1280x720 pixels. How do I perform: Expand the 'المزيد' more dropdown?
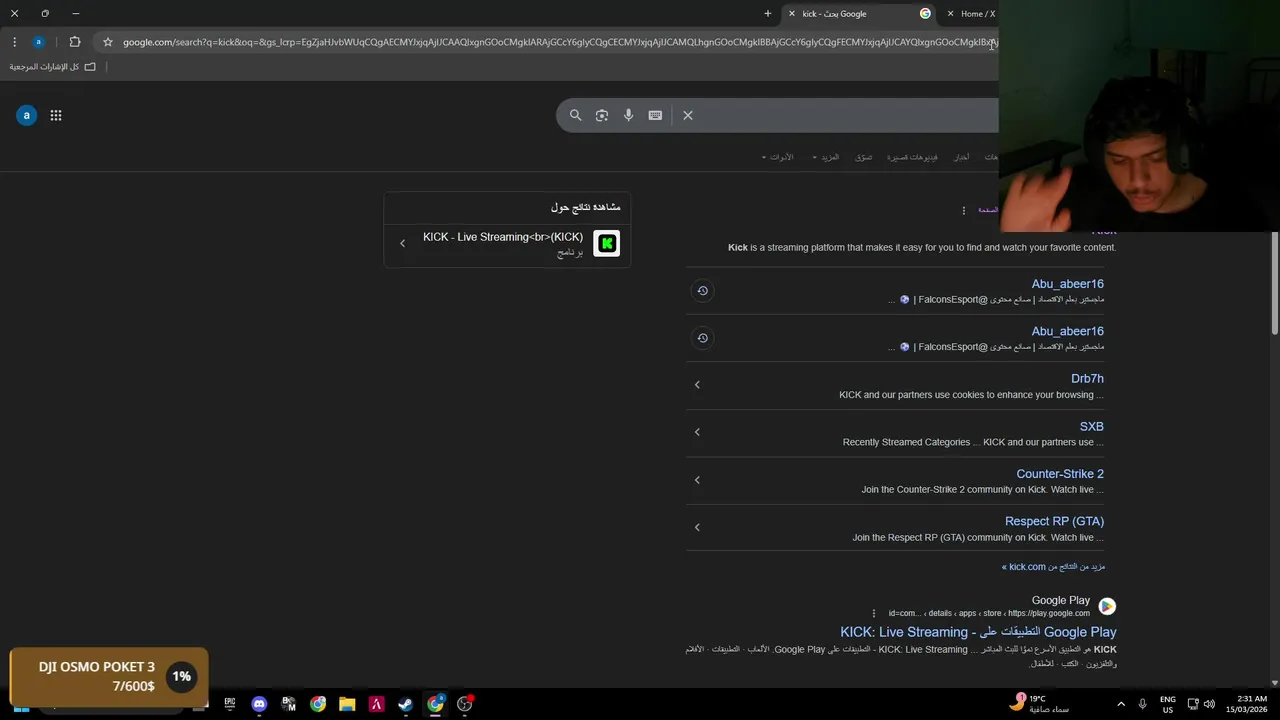[x=826, y=157]
